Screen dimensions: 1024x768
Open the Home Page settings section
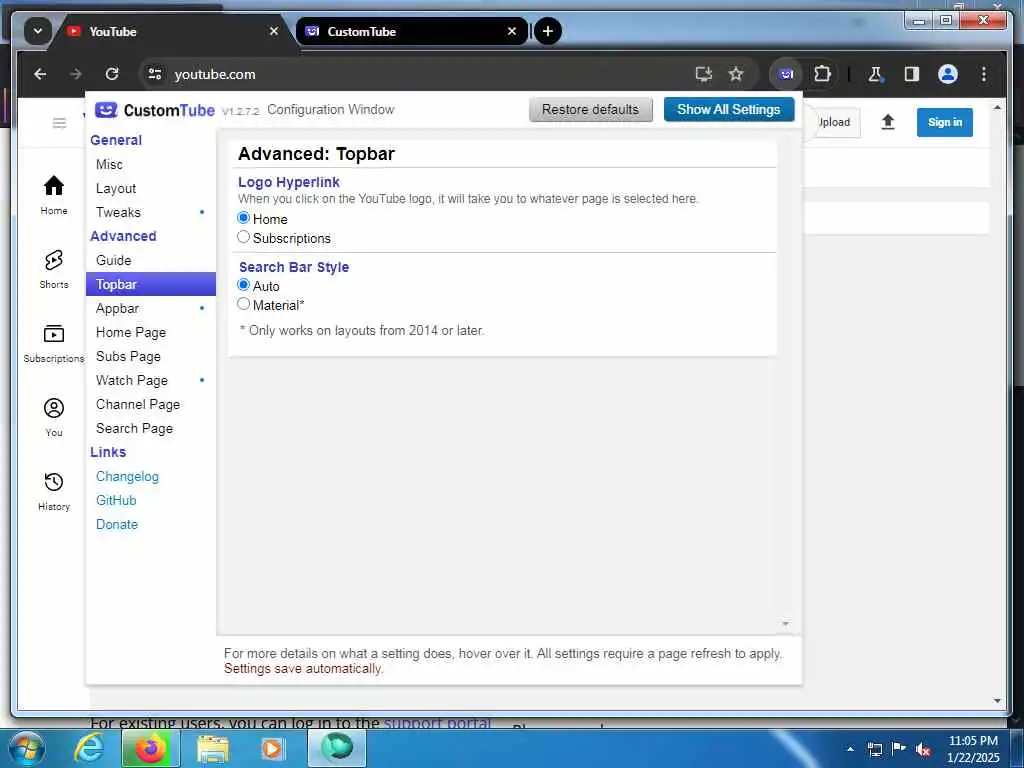151,332
